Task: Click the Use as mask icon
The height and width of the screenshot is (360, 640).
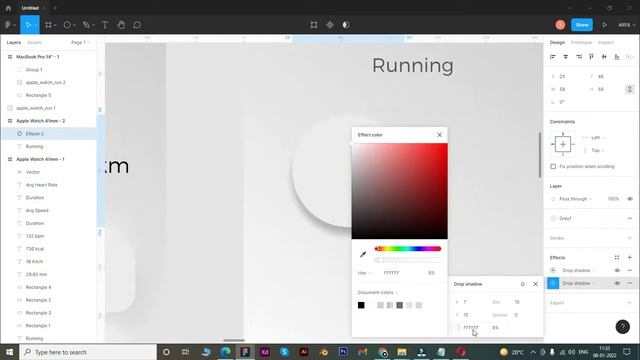Action: pyautogui.click(x=346, y=25)
